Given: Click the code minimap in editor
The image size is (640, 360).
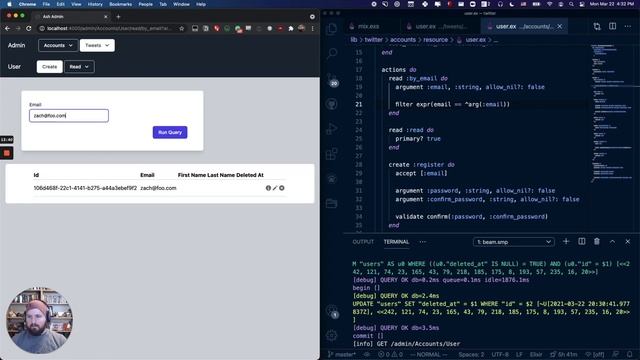Looking at the screenshot, I should tap(612, 114).
